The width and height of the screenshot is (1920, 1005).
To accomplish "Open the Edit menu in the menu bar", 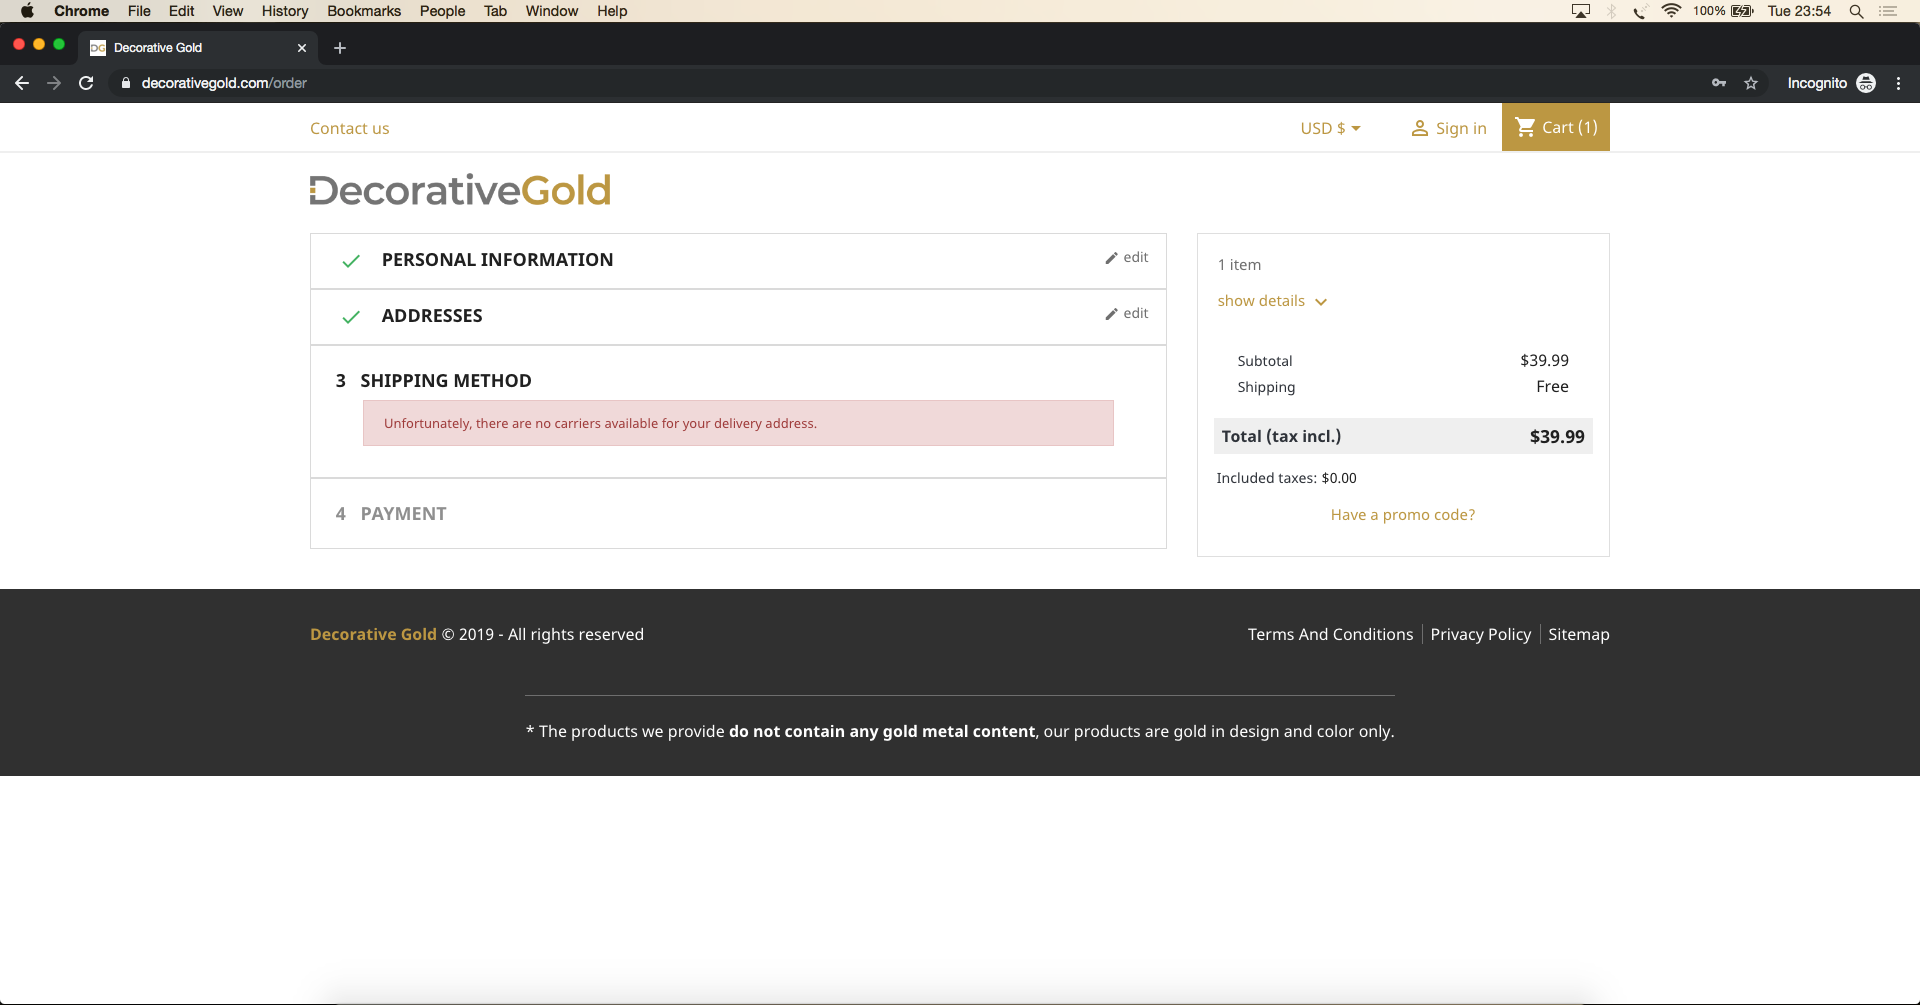I will (x=181, y=11).
